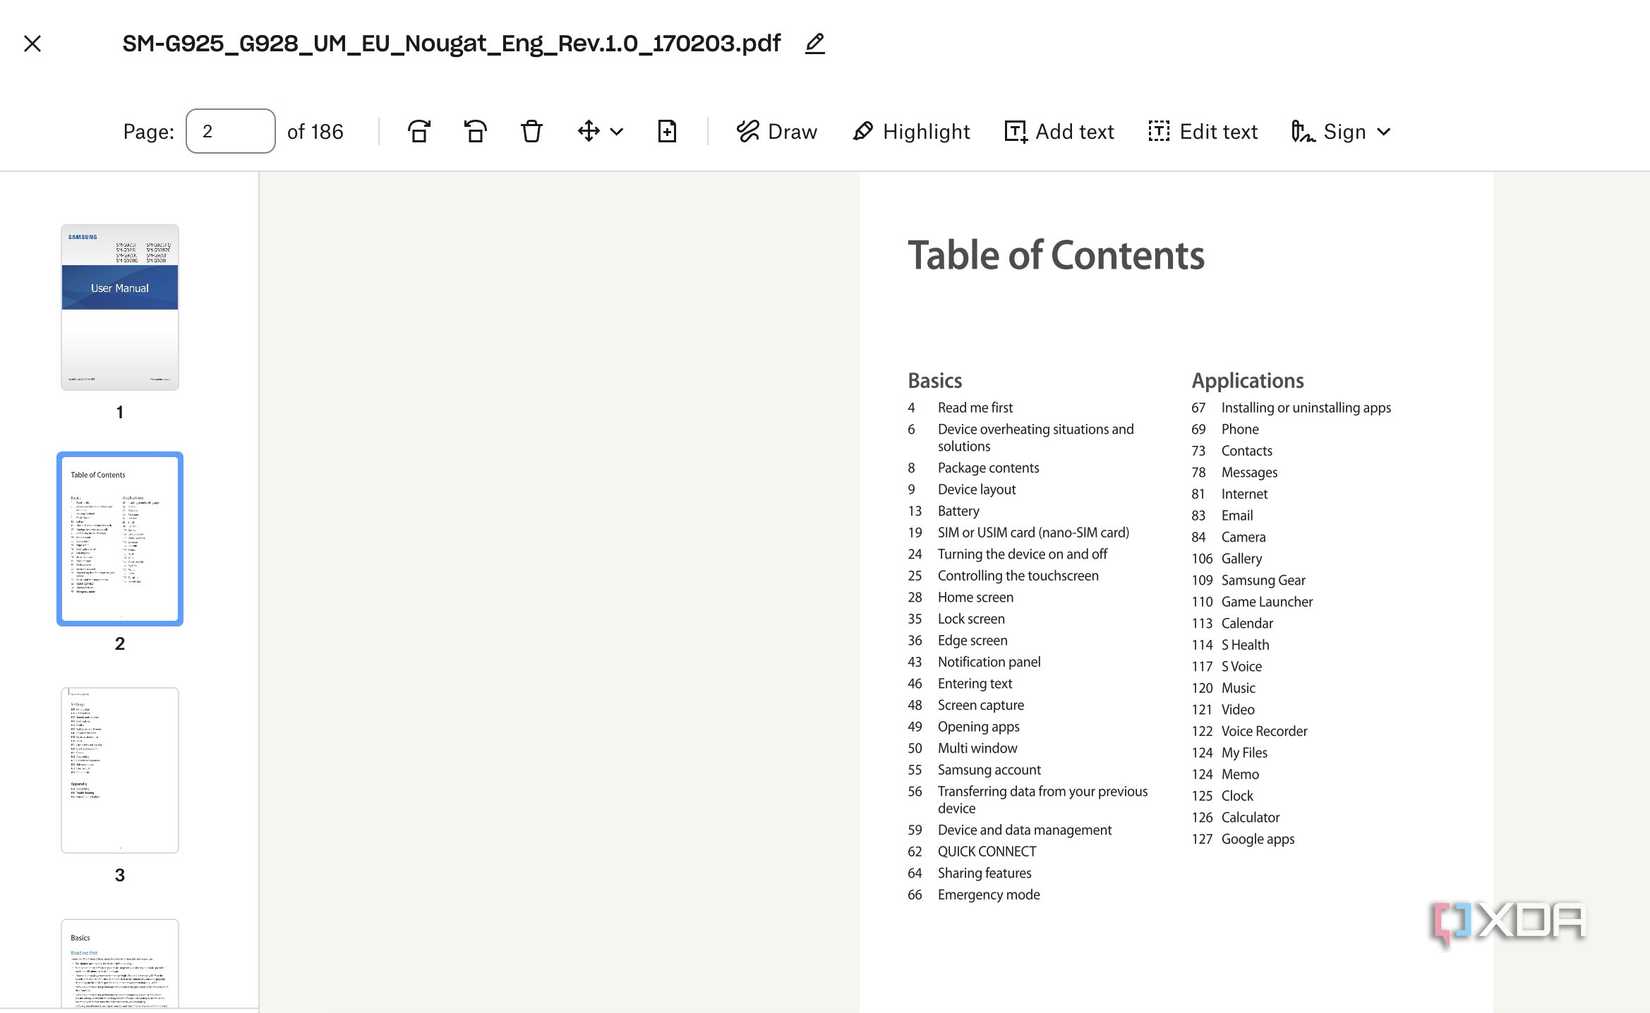Close the PDF editor with the X icon
This screenshot has width=1650, height=1013.
click(x=32, y=44)
